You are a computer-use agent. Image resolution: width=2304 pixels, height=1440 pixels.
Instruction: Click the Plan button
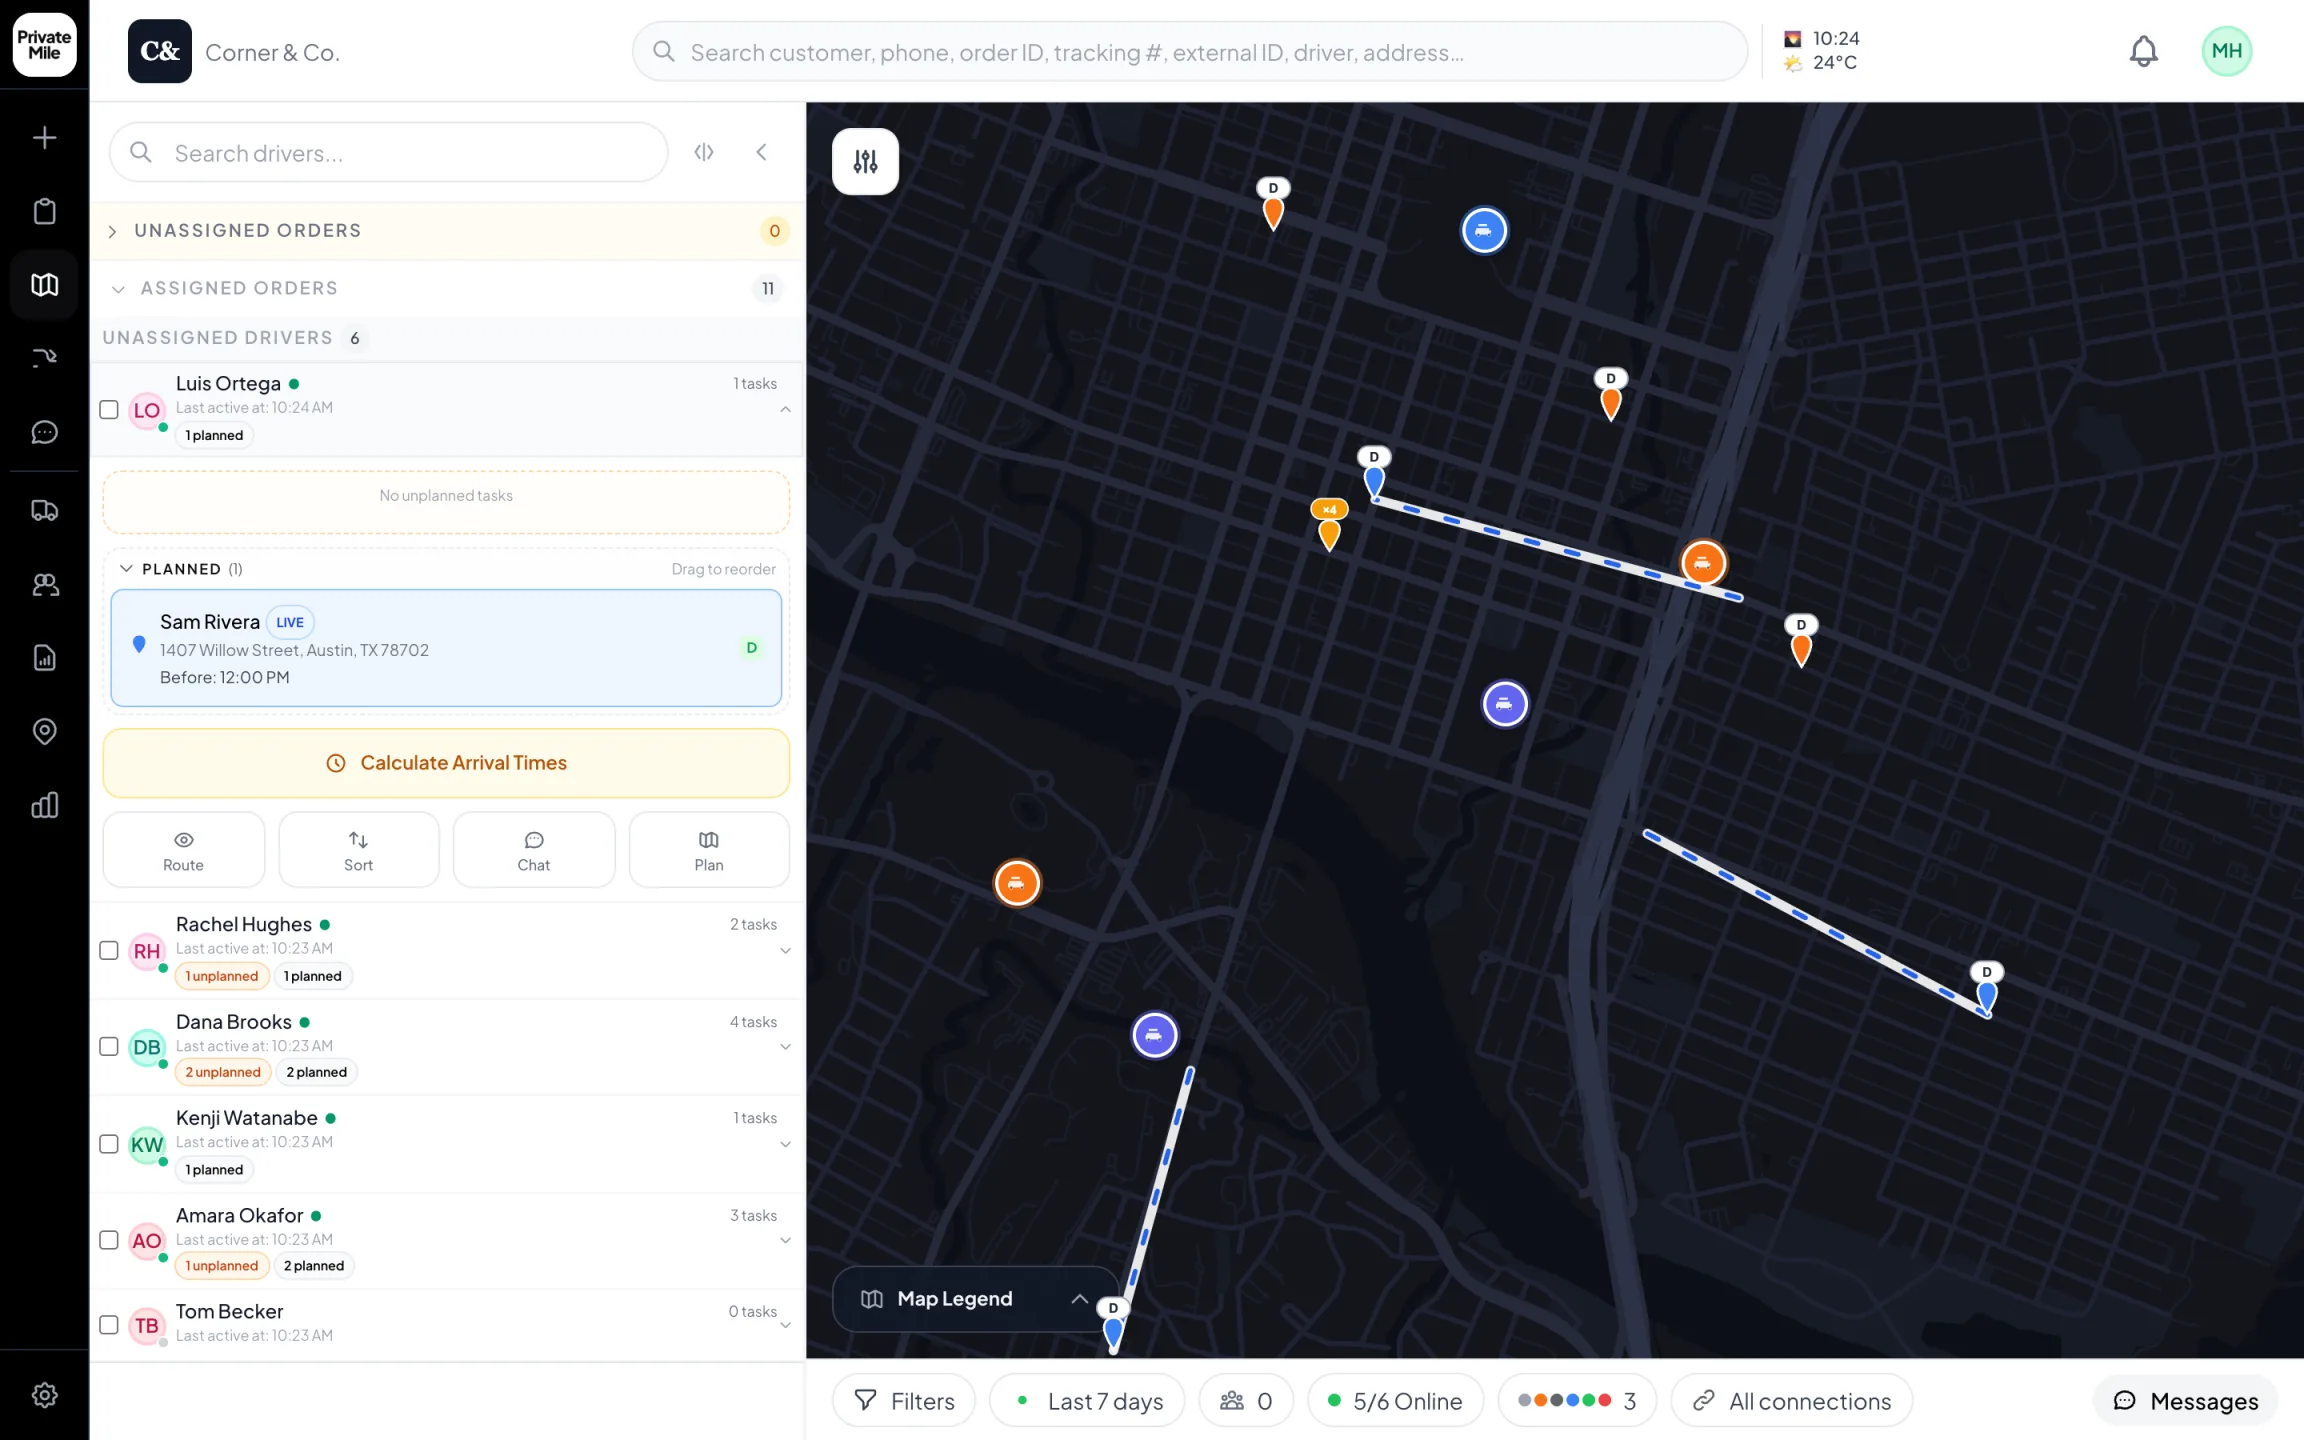[709, 850]
